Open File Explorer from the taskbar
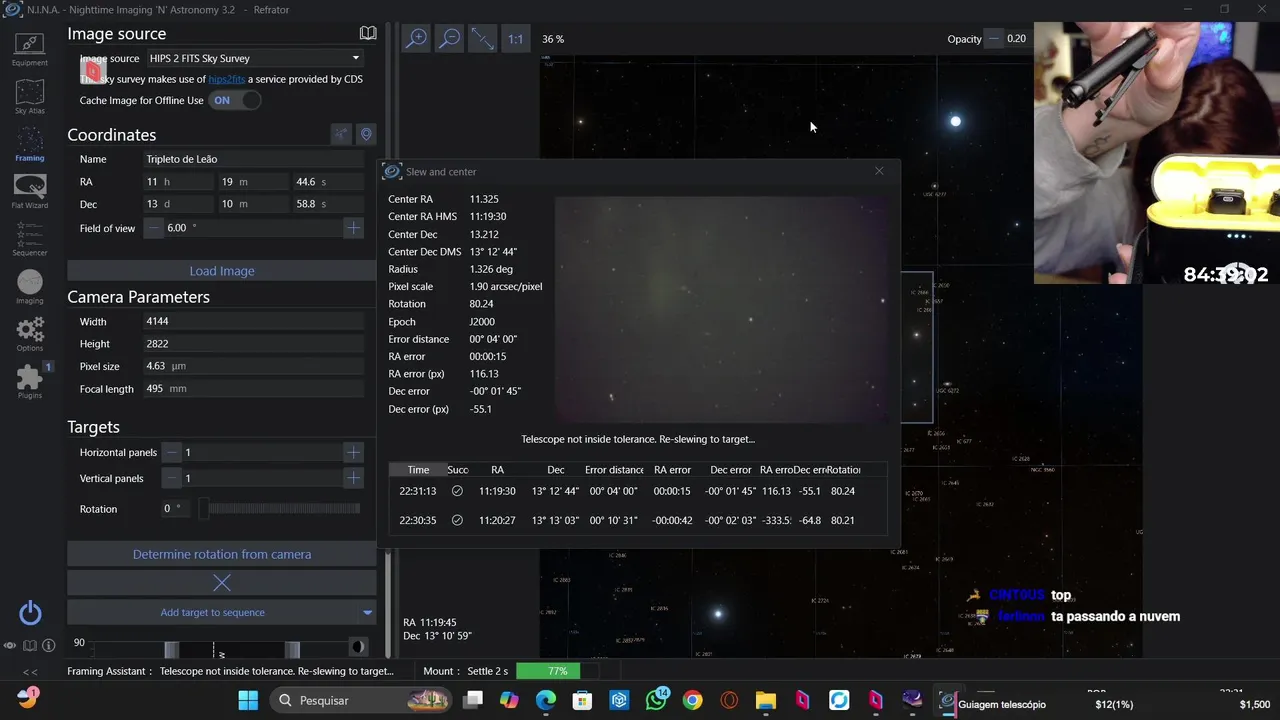1280x720 pixels. (765, 701)
